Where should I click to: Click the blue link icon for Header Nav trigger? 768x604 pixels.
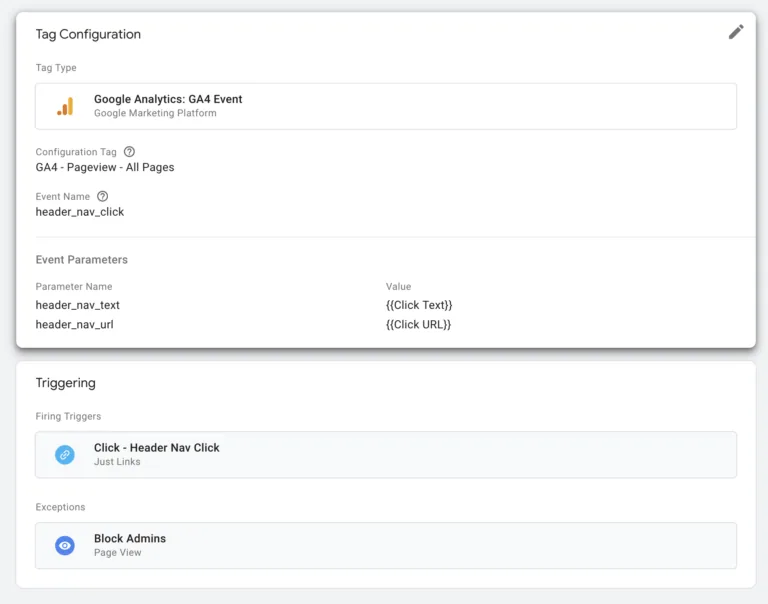[65, 455]
